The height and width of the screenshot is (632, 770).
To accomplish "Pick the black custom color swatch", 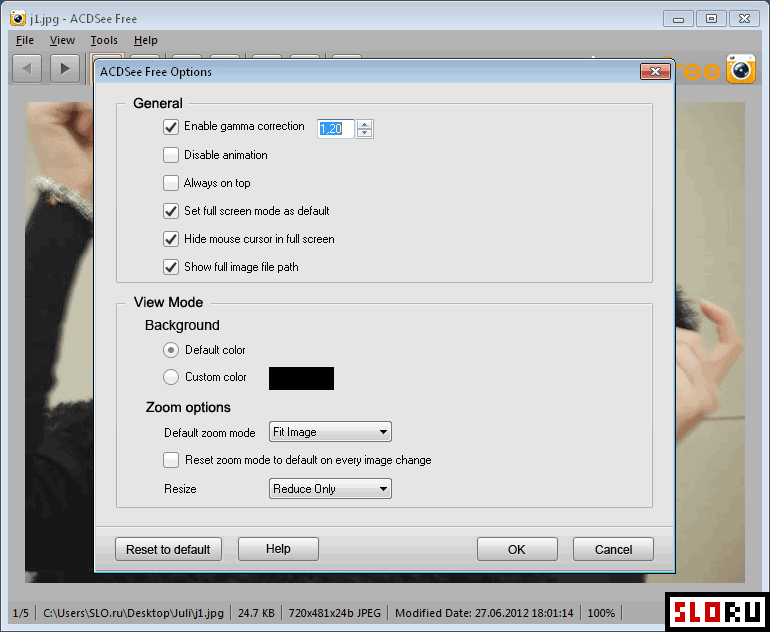I will point(302,378).
